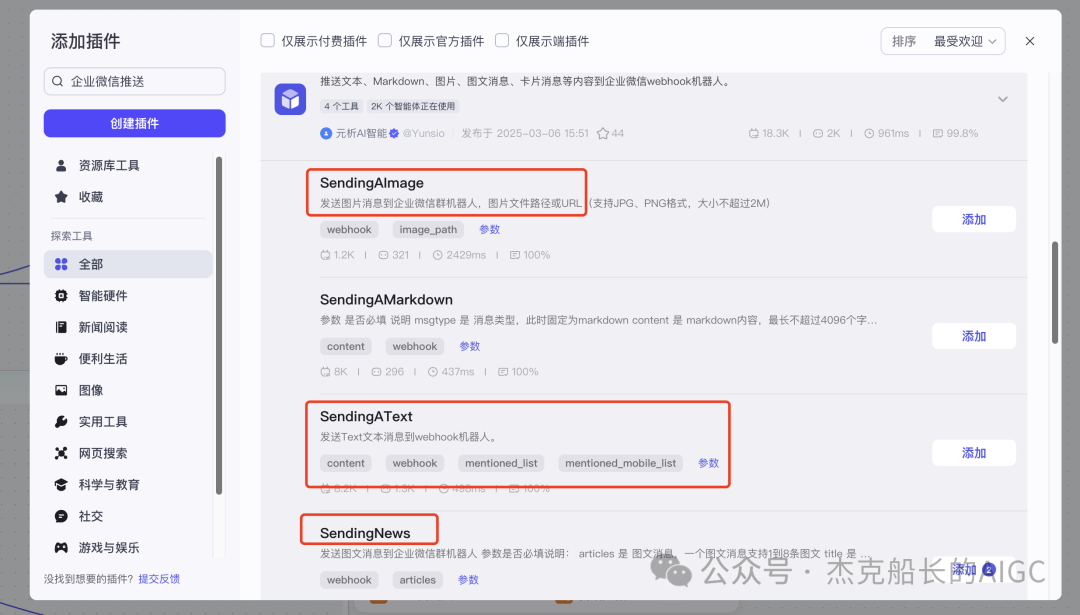
Task: Click the 新闻阅读 newspaper icon
Action: coord(61,327)
